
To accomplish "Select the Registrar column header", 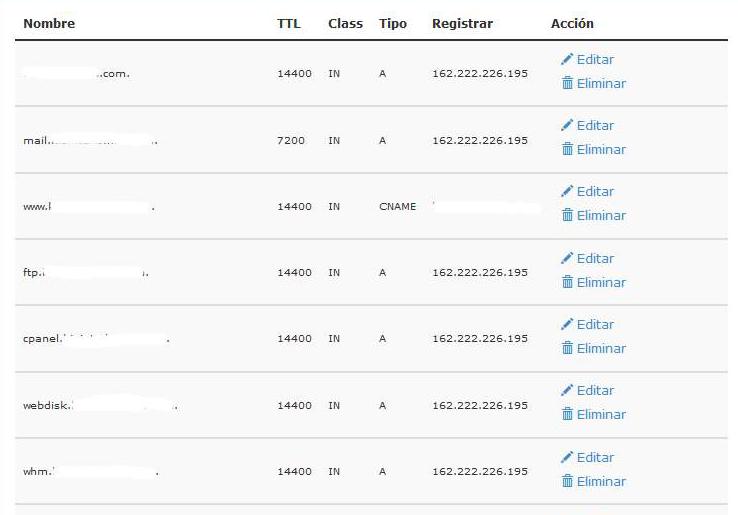I will [462, 24].
